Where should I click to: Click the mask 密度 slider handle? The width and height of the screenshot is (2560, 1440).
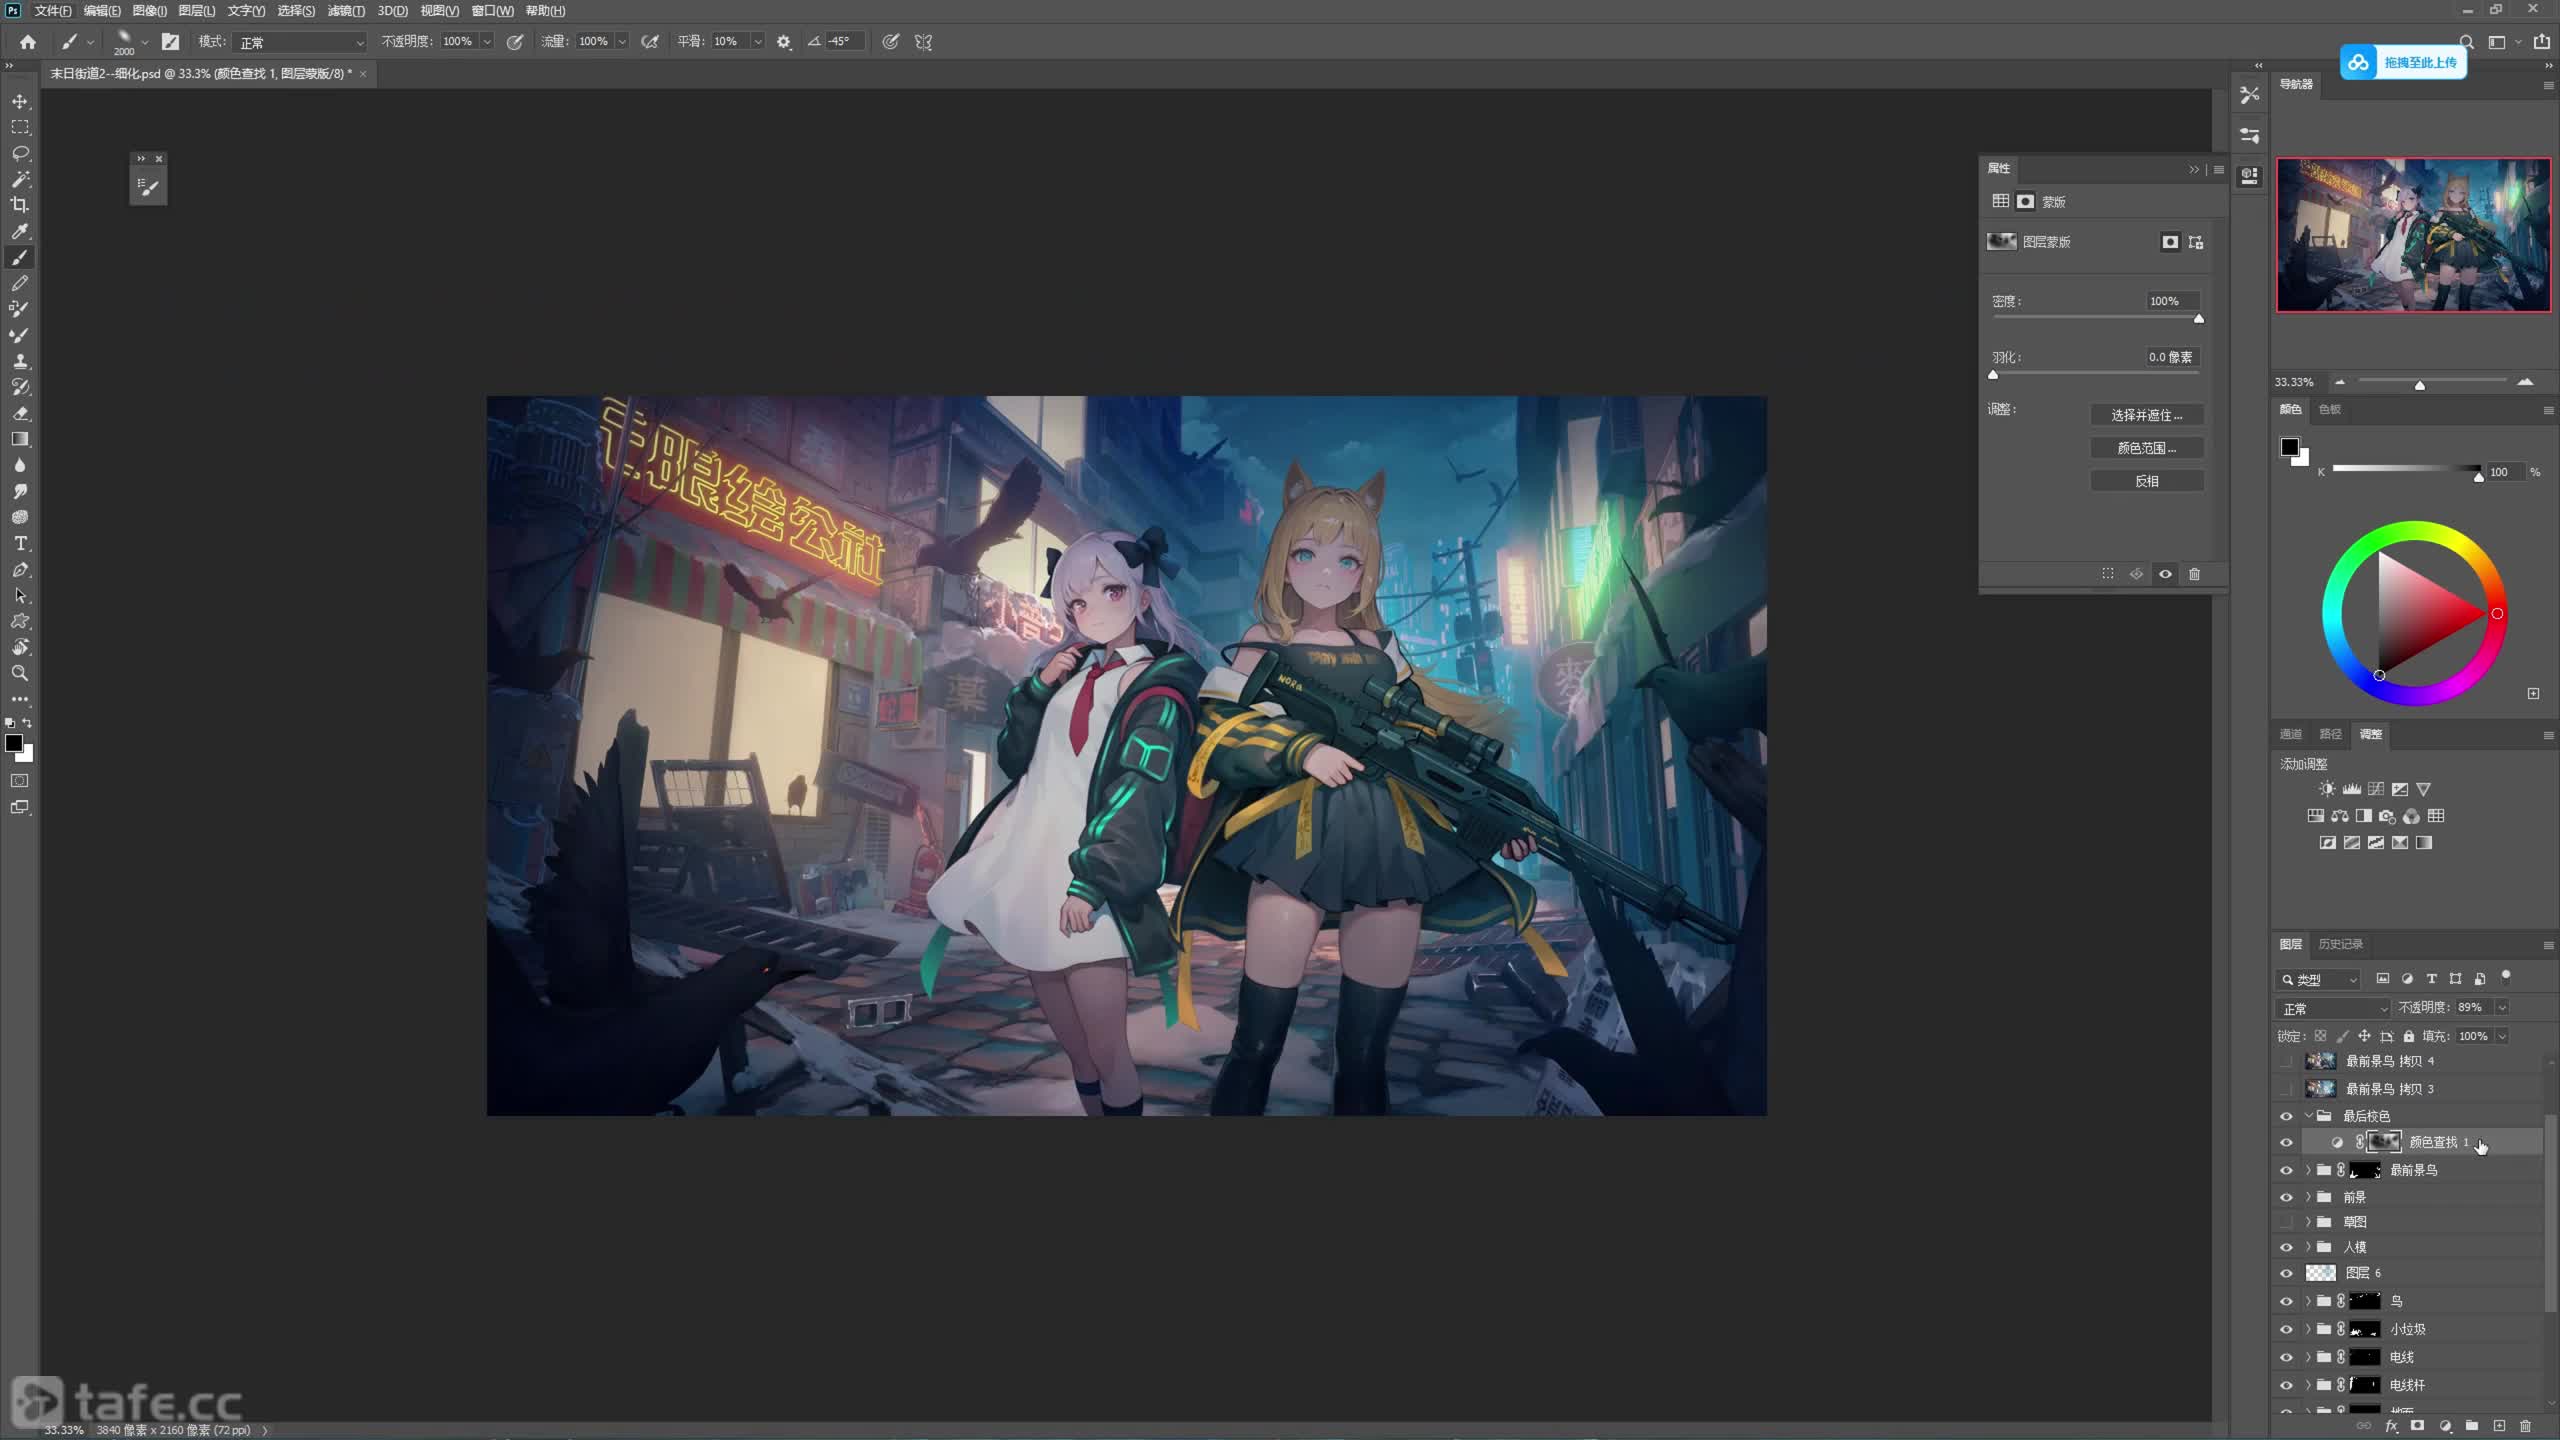pos(2198,319)
